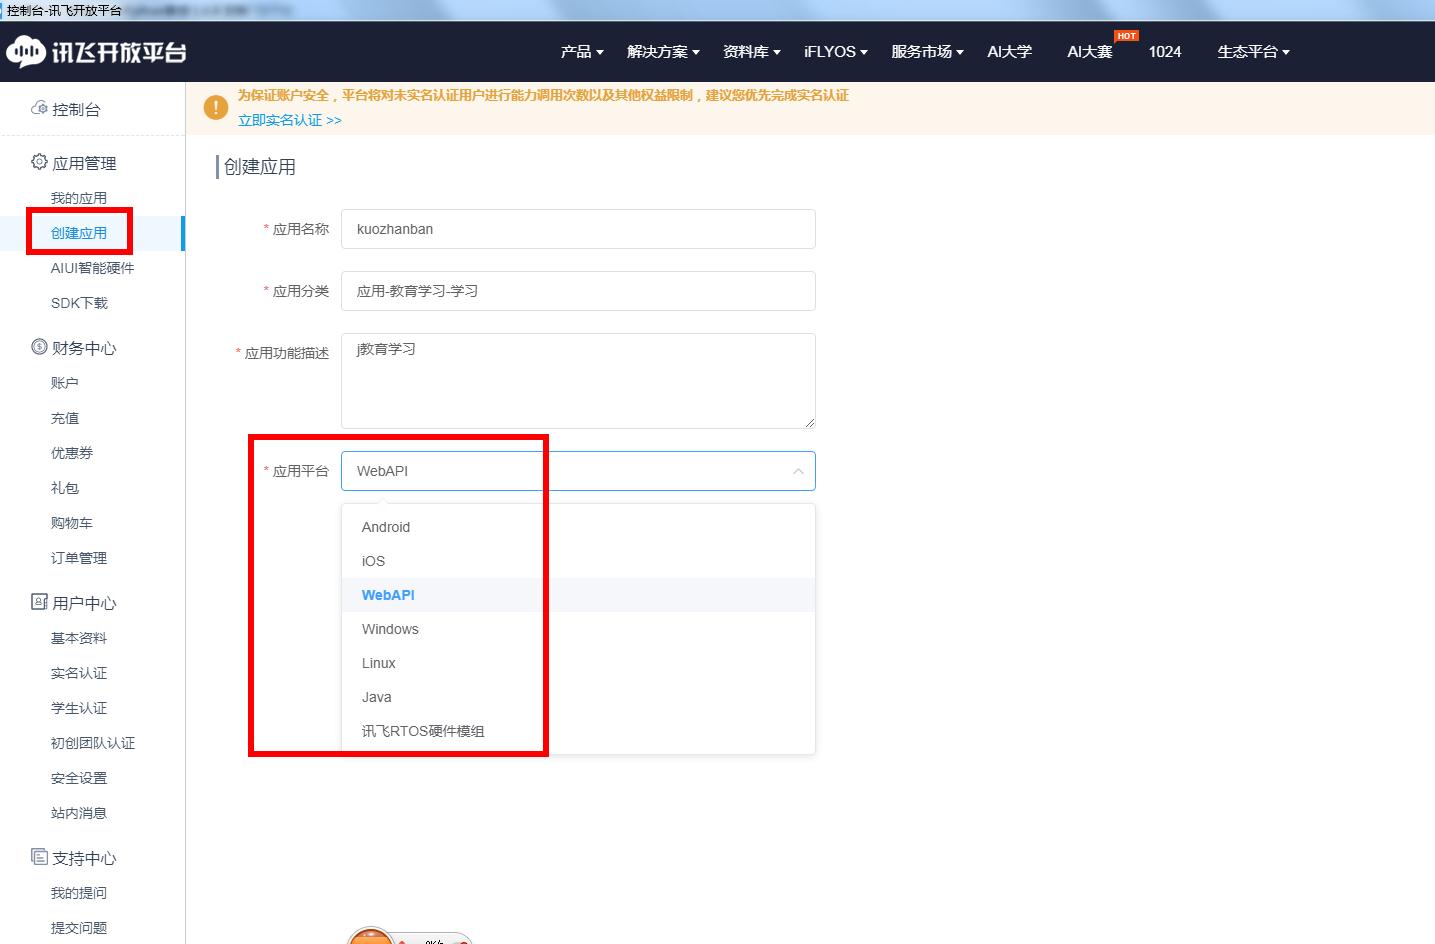Expand the iFLYOS menu
This screenshot has height=944, width=1435.
836,52
